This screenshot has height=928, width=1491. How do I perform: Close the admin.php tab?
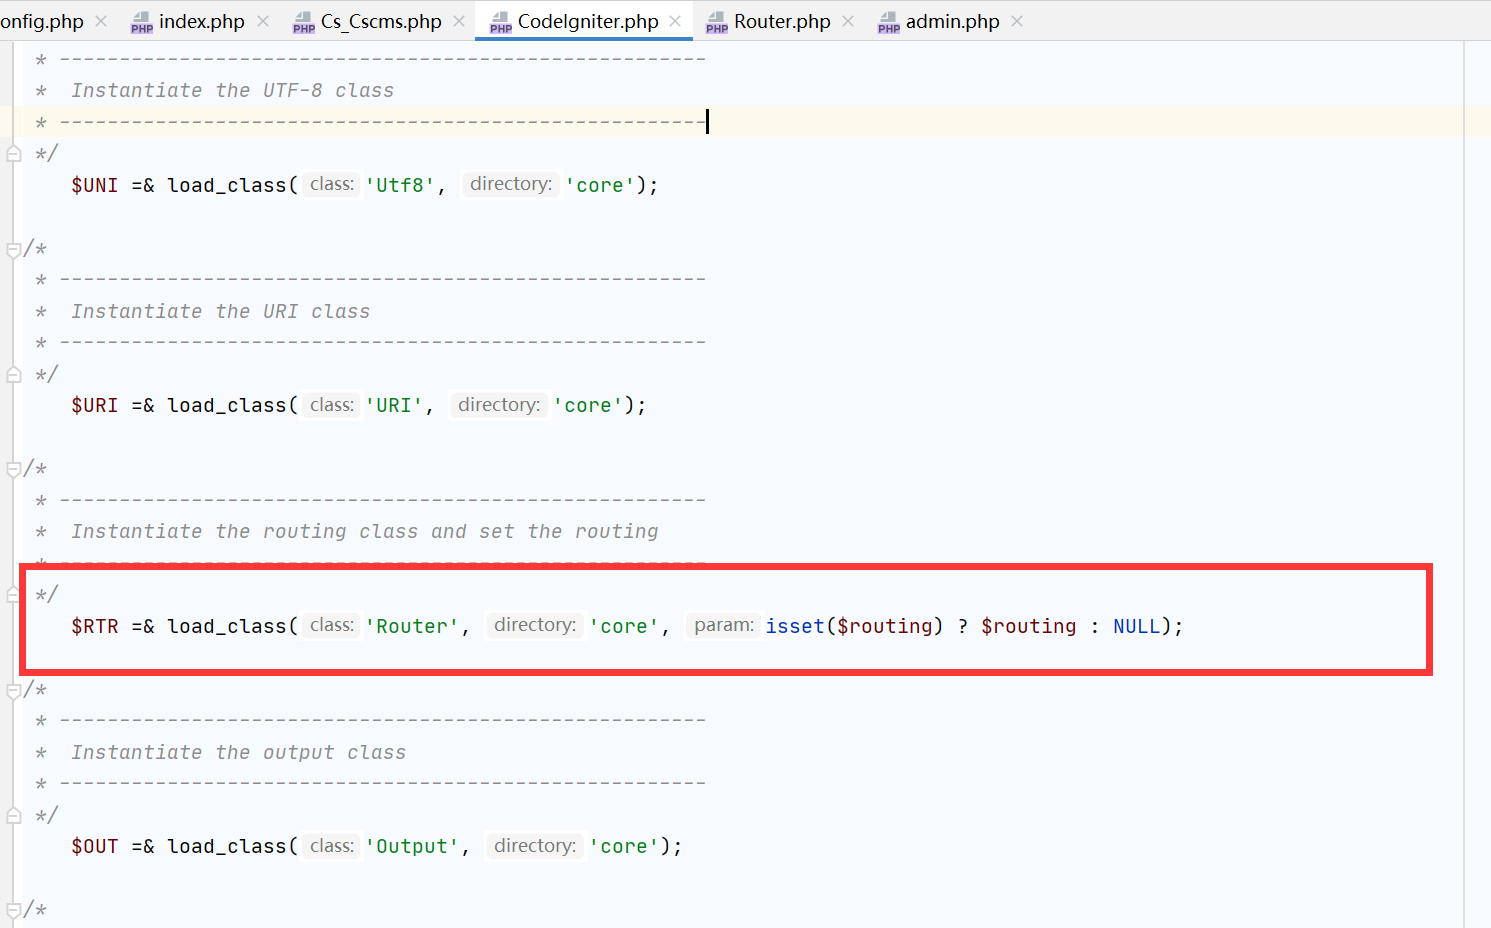[x=1017, y=21]
